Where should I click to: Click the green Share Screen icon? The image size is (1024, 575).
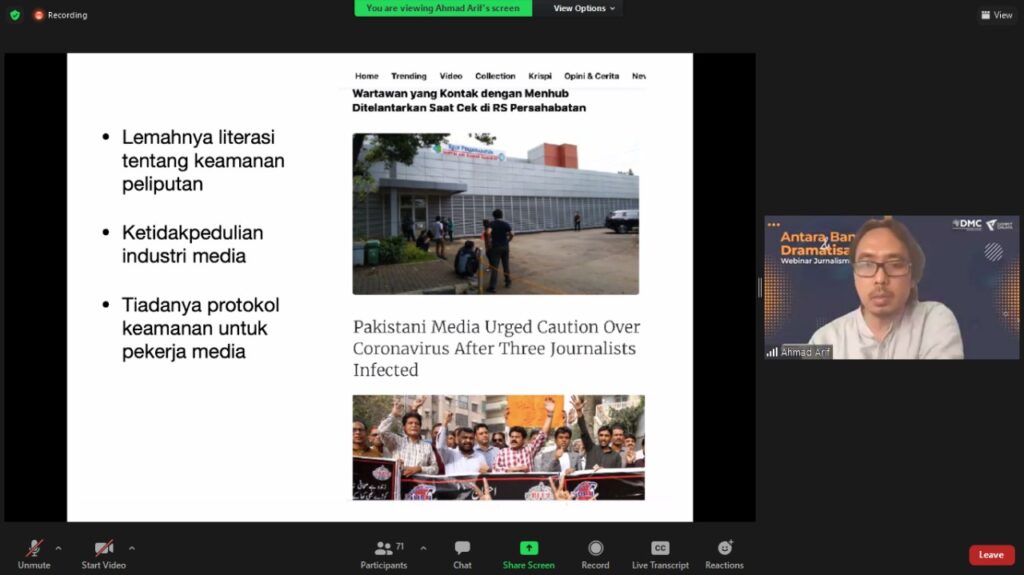[528, 554]
